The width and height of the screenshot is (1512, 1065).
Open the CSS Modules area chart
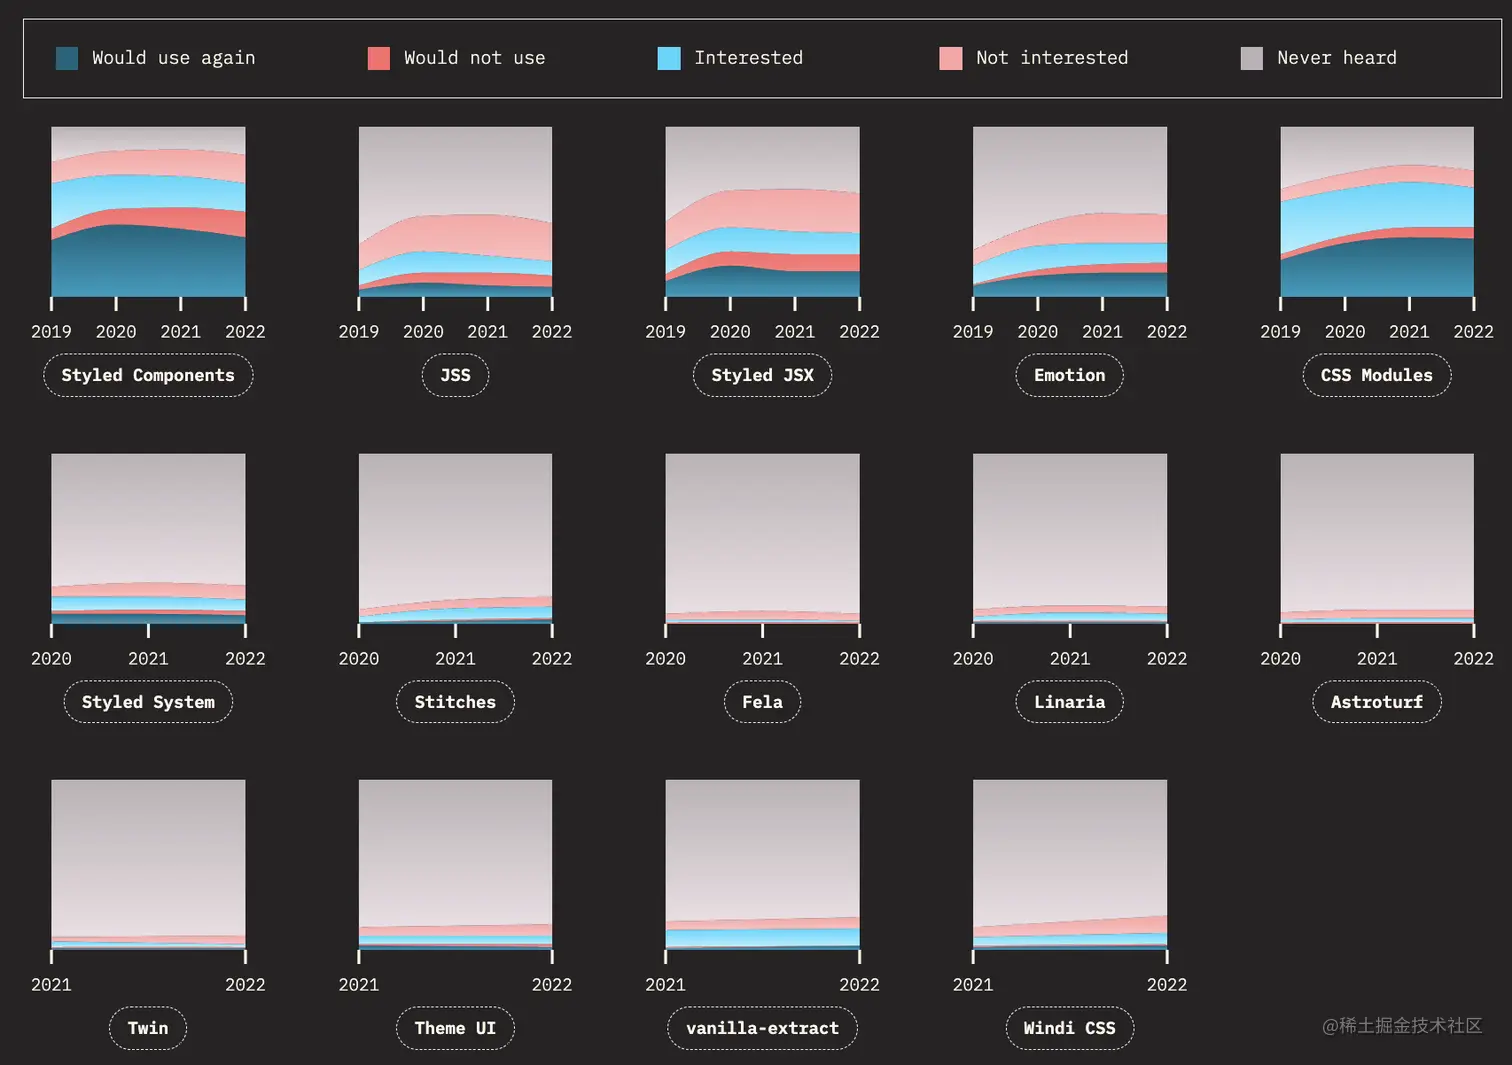tap(1377, 212)
